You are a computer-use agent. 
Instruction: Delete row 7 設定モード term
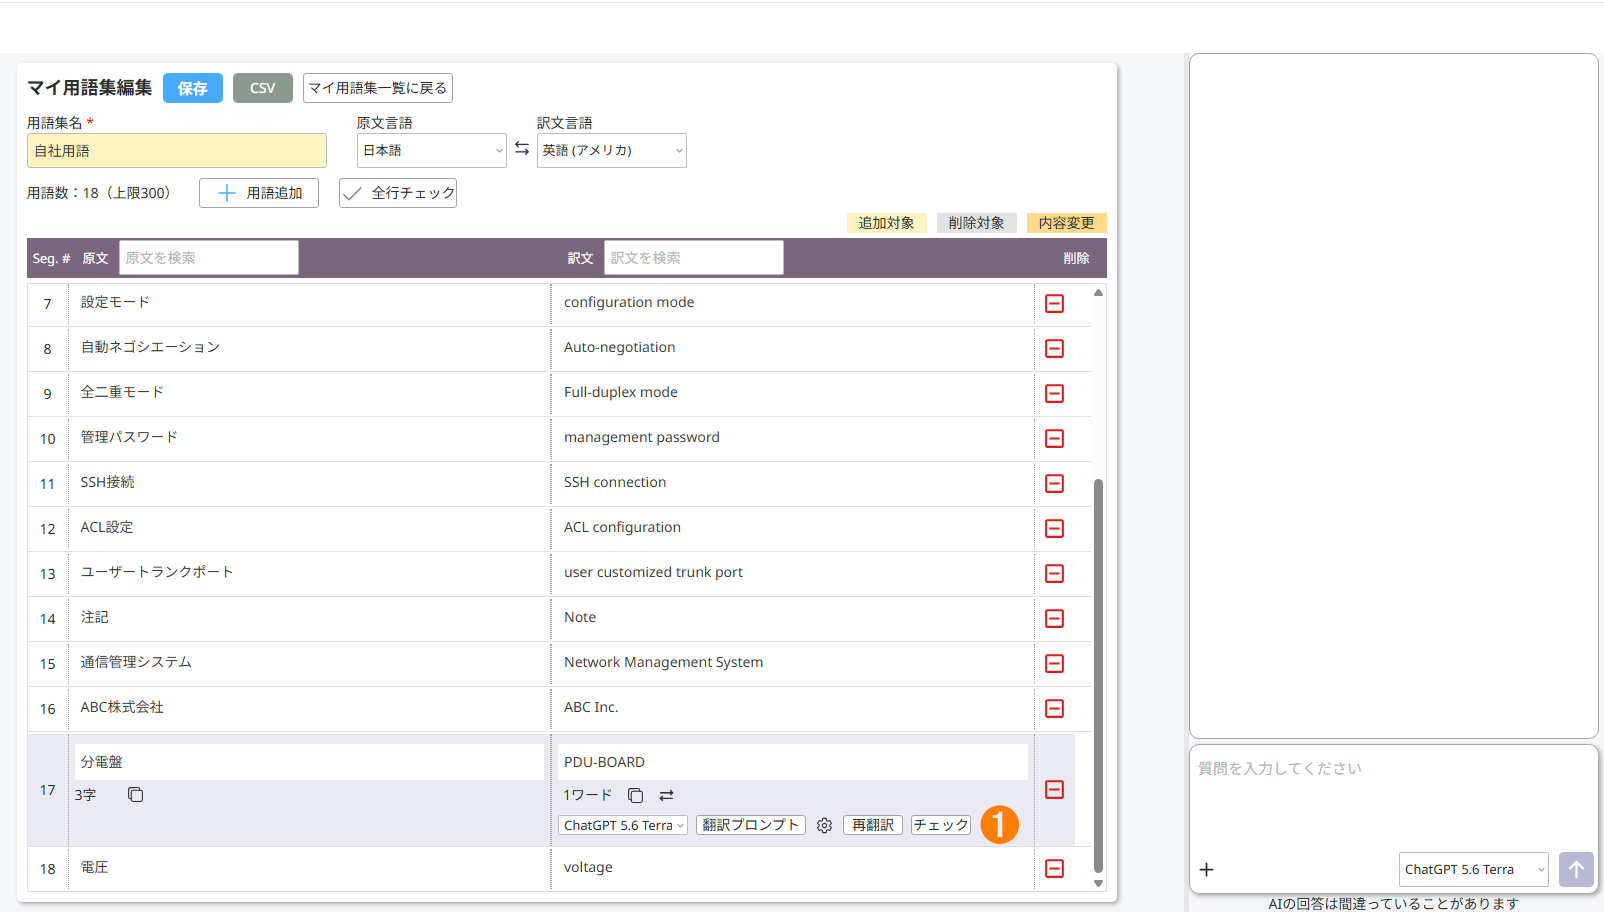(x=1054, y=303)
